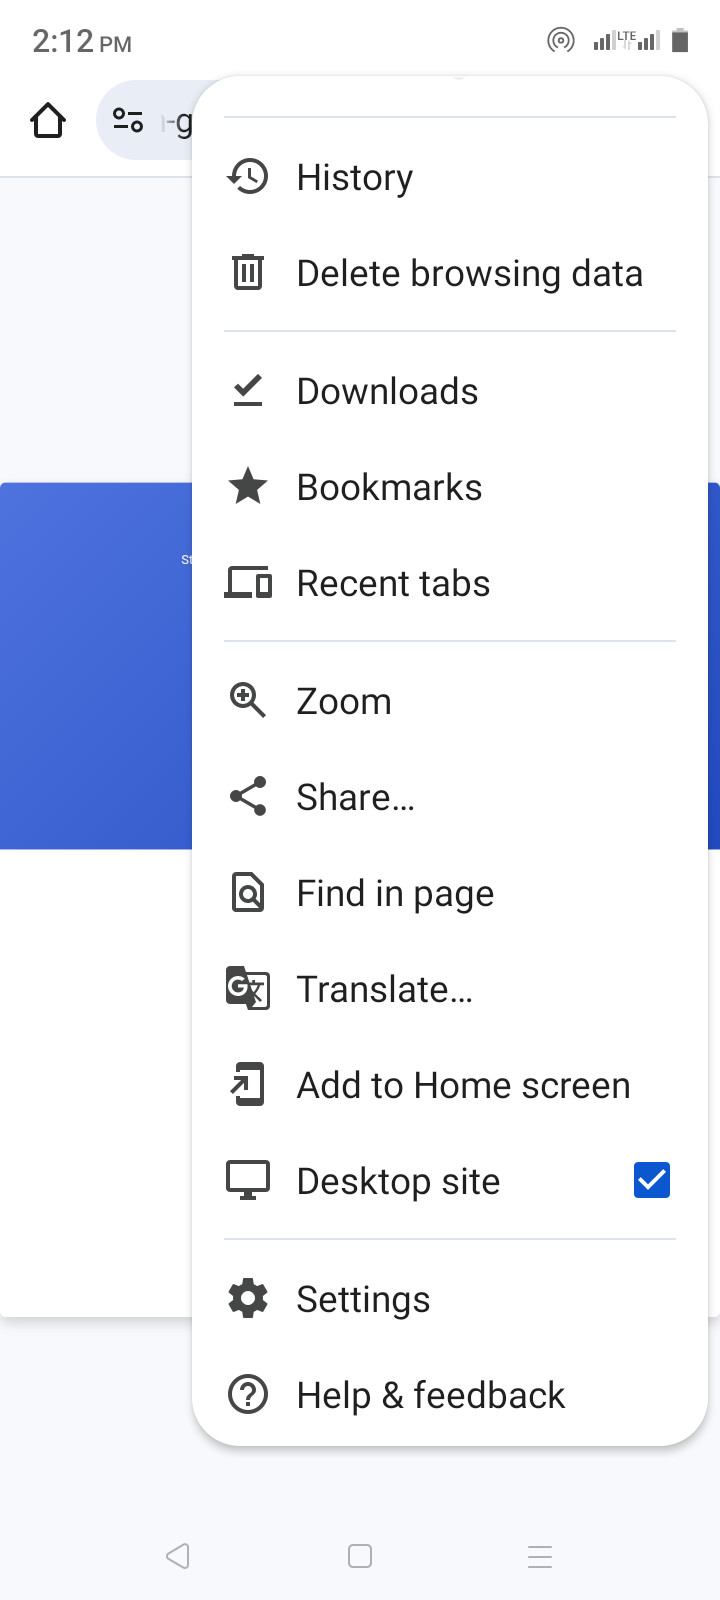The width and height of the screenshot is (720, 1600).
Task: Open site info from address bar icon
Action: (x=128, y=121)
